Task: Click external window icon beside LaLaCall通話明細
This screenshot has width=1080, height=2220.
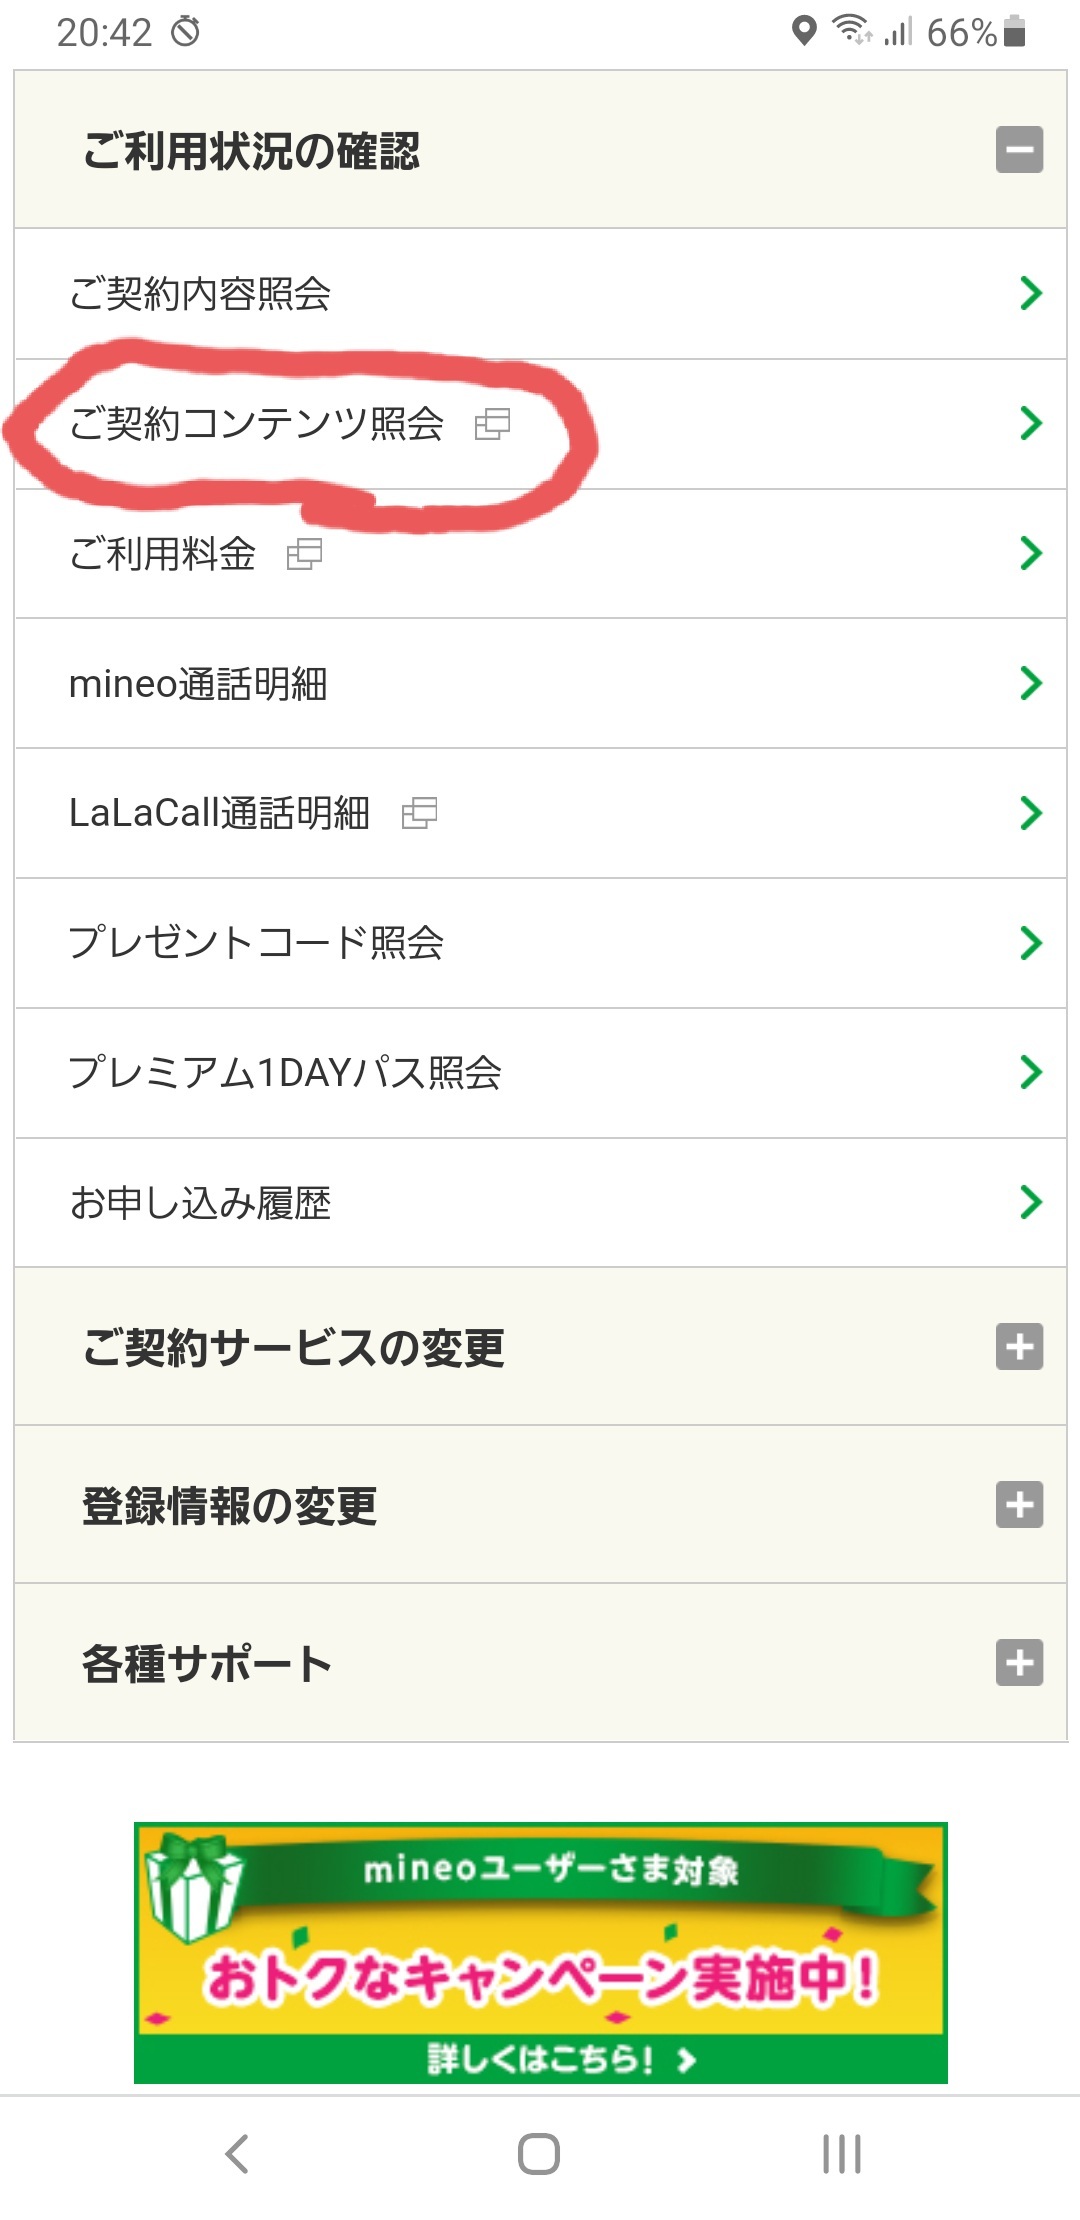Action: [x=419, y=813]
